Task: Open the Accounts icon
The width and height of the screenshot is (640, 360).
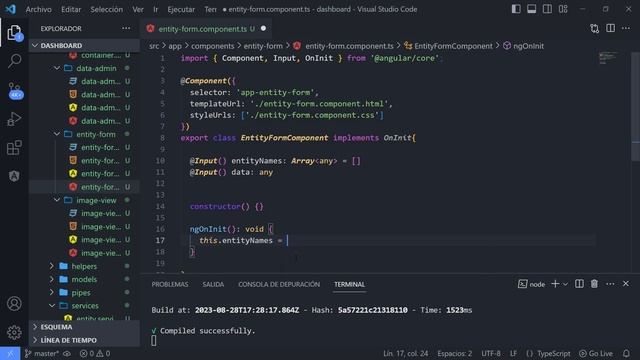Action: tap(14, 303)
